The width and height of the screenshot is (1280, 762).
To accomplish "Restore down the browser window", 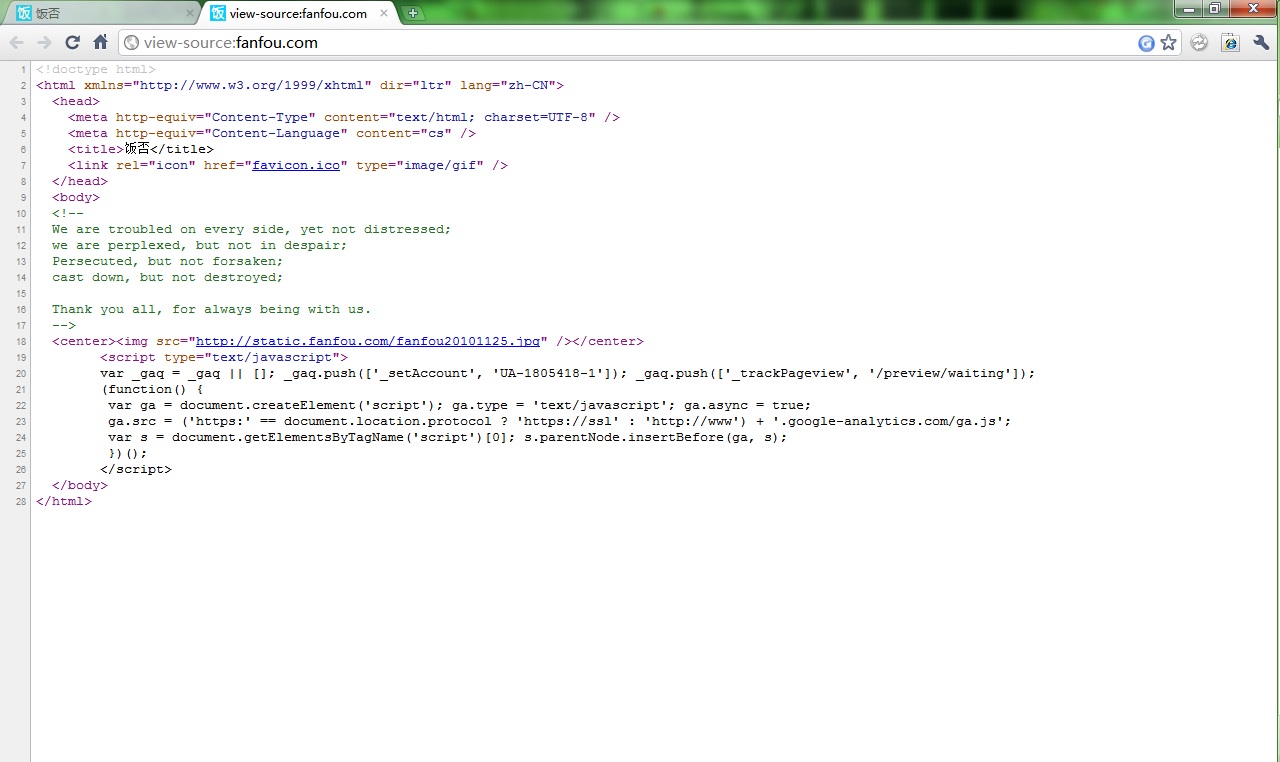I will click(1215, 9).
